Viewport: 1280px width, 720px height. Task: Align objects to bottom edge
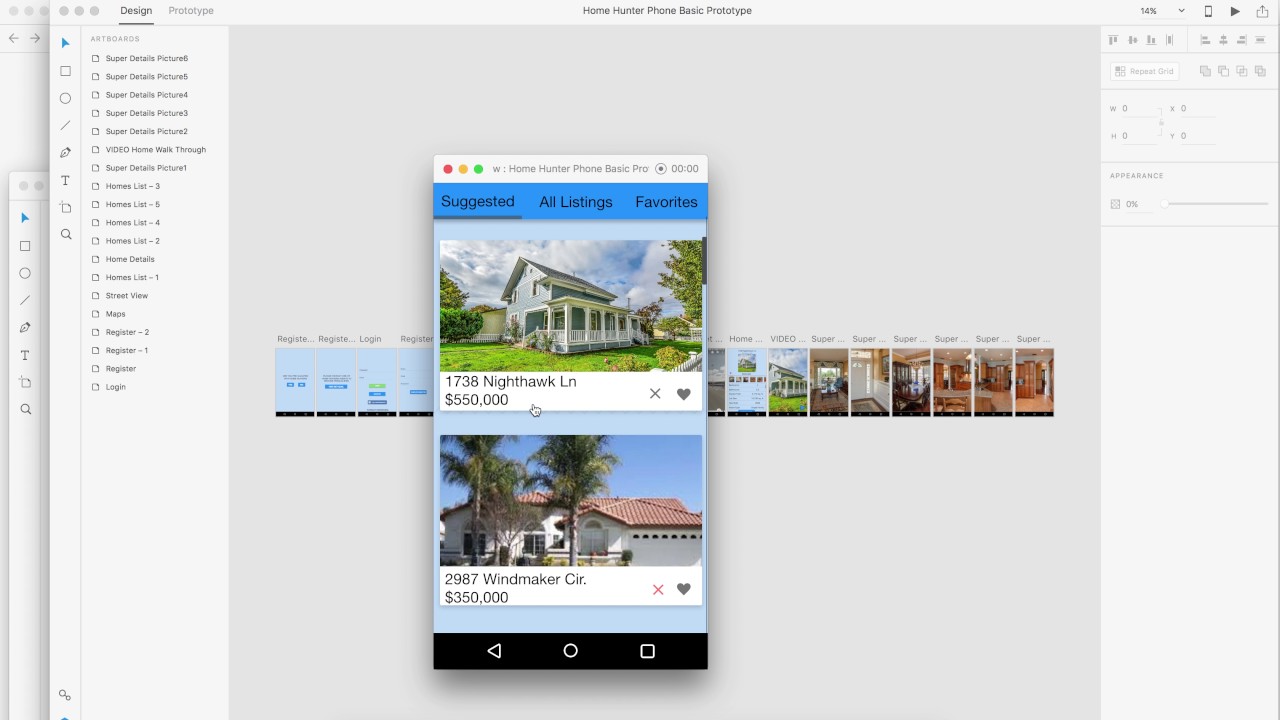[x=1151, y=40]
